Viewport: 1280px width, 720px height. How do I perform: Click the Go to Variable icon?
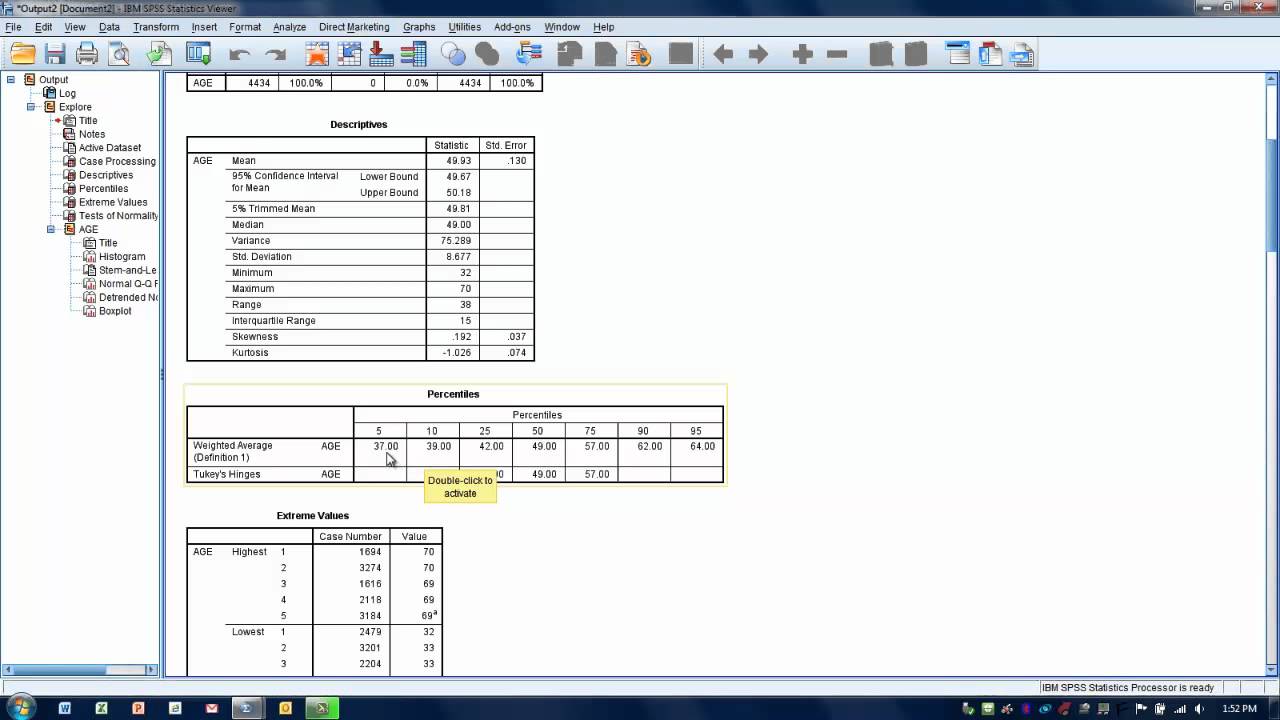pos(381,55)
